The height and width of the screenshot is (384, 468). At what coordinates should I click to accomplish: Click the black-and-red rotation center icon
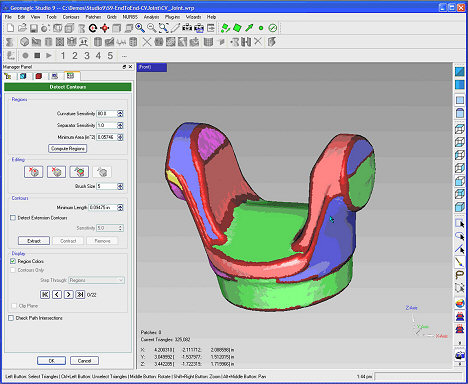click(x=93, y=28)
